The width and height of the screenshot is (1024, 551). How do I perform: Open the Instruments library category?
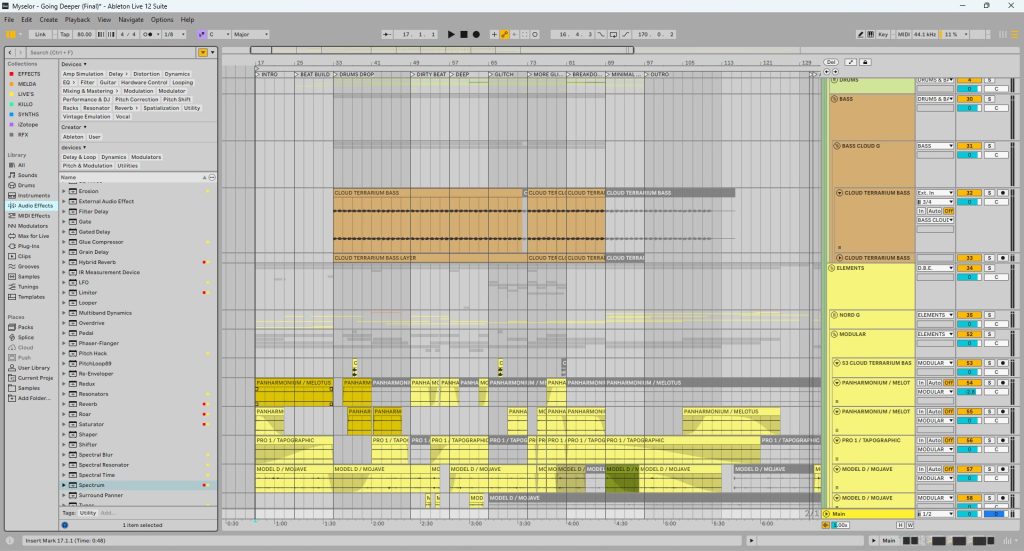click(34, 195)
